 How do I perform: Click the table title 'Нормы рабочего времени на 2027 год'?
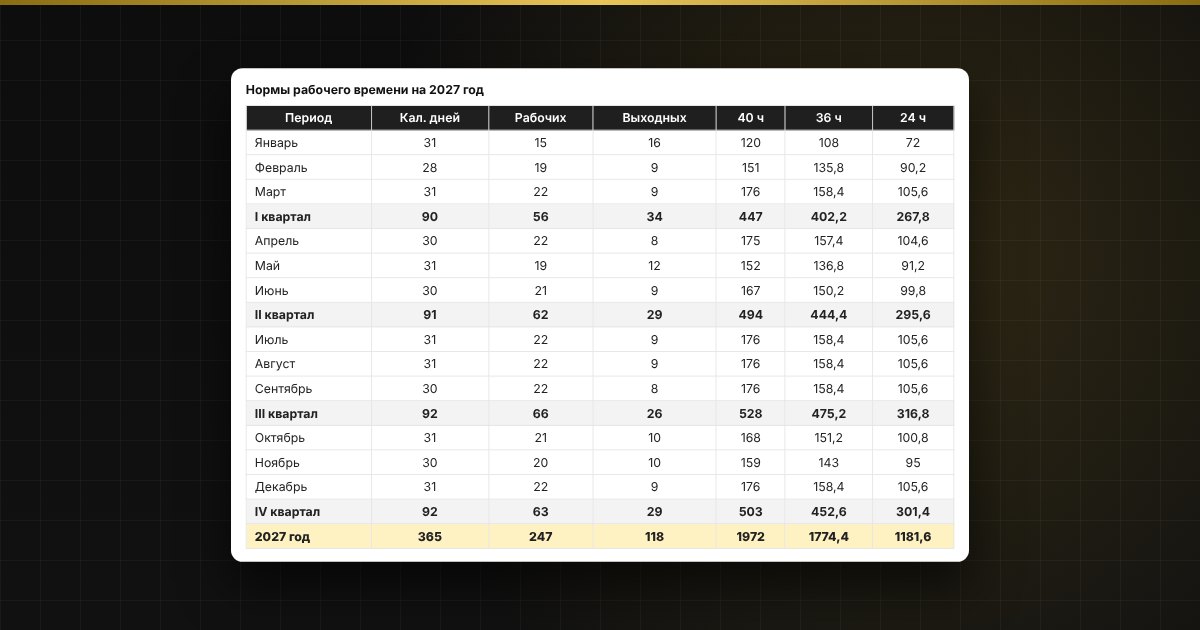pyautogui.click(x=365, y=90)
